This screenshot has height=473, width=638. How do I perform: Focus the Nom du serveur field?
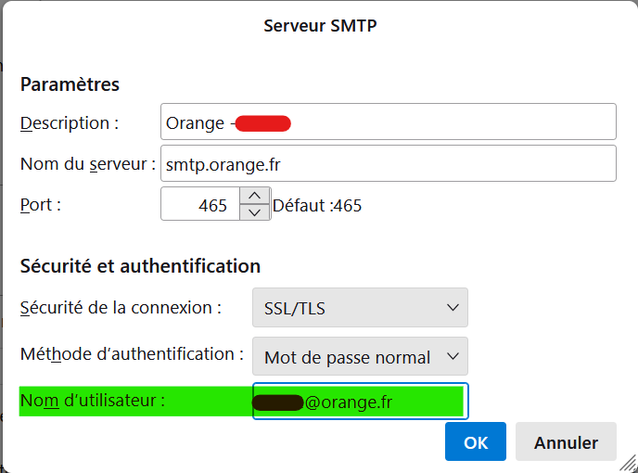387,164
